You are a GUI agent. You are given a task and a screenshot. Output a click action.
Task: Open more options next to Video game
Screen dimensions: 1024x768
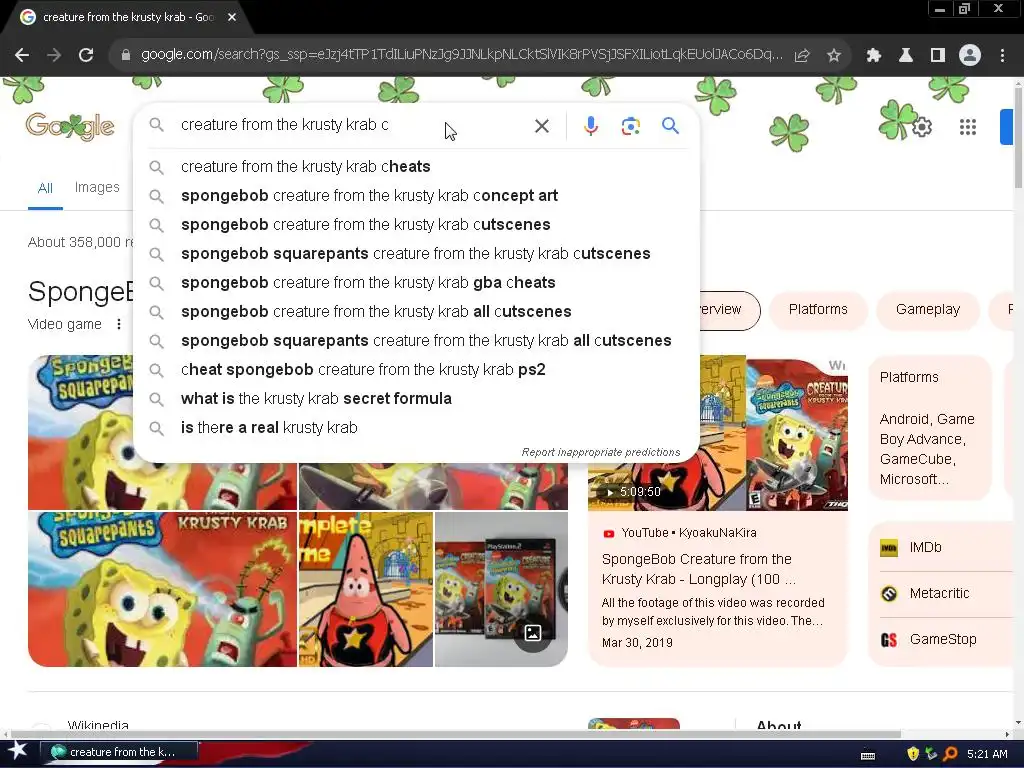click(x=118, y=324)
